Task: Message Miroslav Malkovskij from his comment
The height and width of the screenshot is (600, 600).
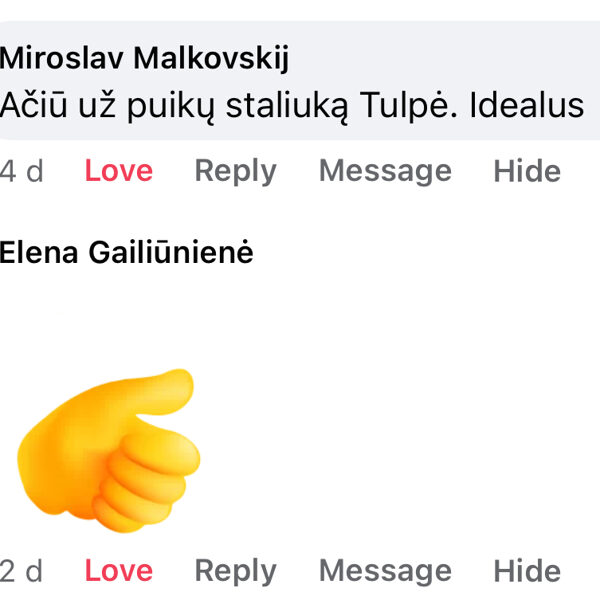Action: [385, 171]
